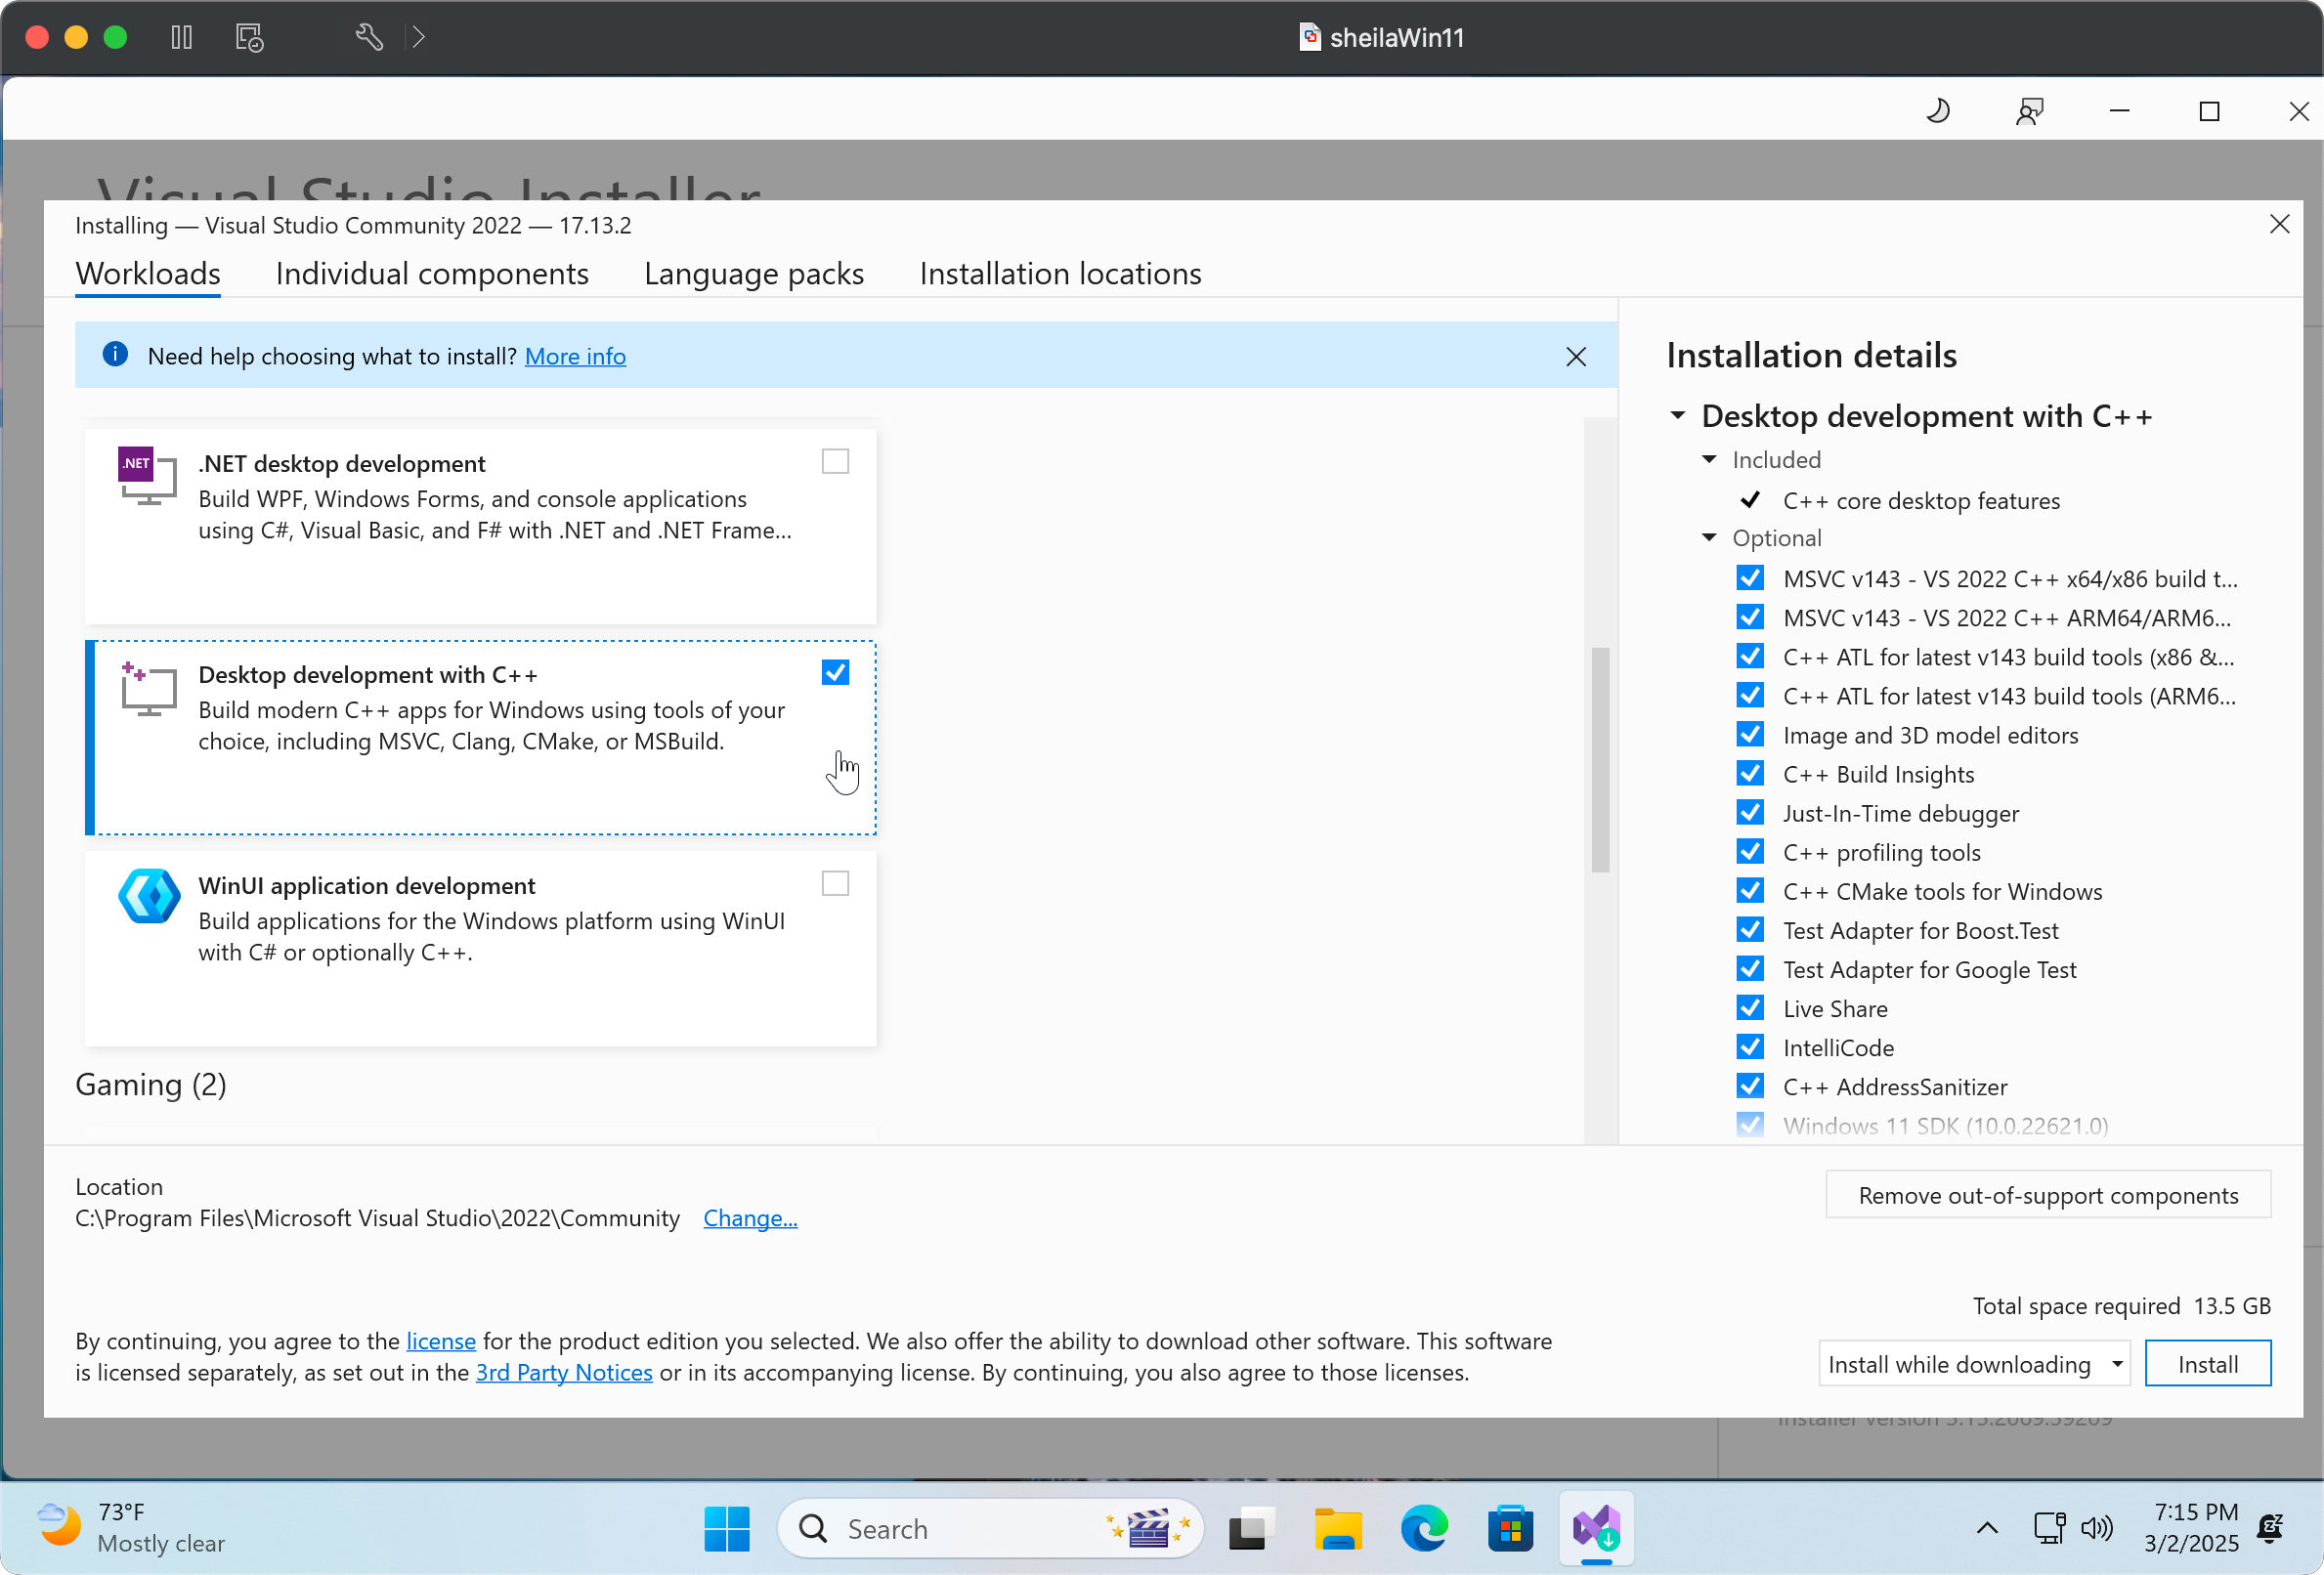Open Microsoft Edge from taskbar
Viewport: 2324px width, 1575px height.
pyautogui.click(x=1424, y=1528)
